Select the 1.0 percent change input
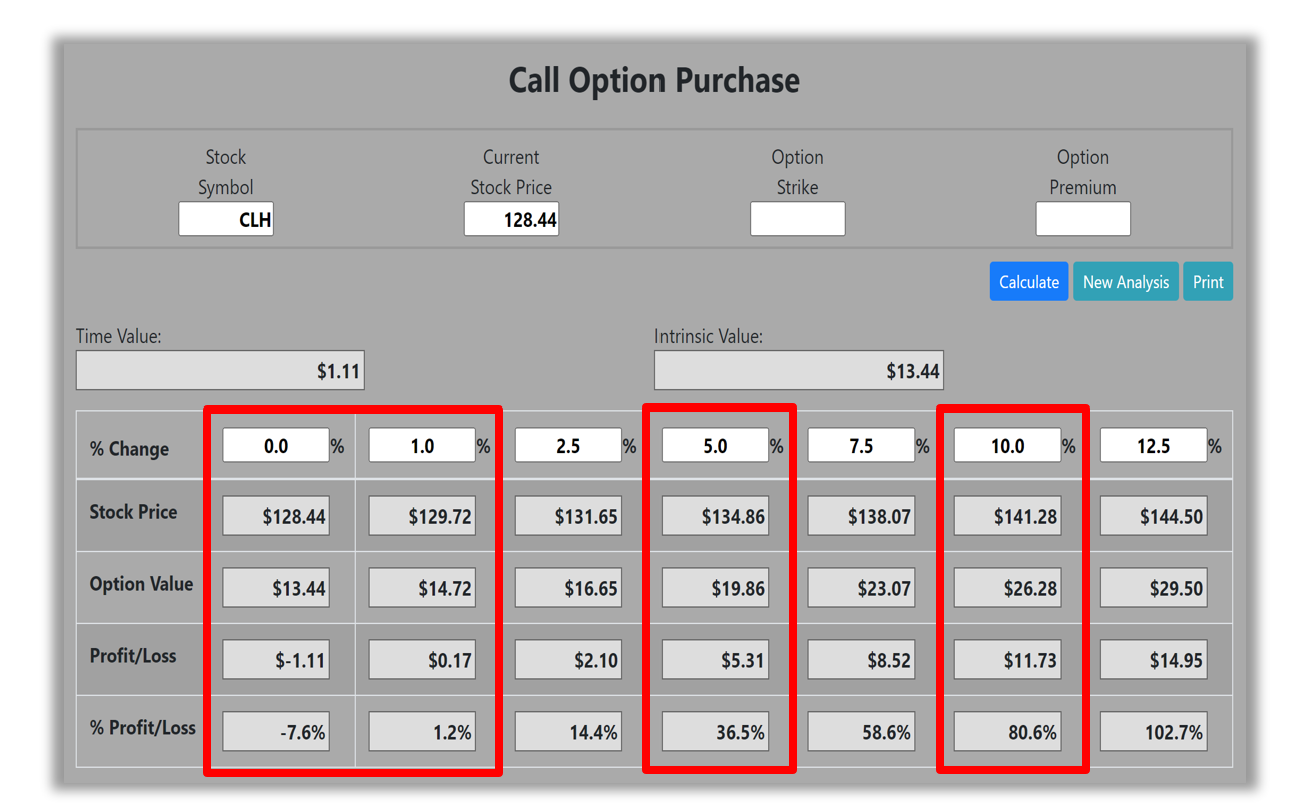Viewport: 1316px width, 812px height. pos(422,446)
